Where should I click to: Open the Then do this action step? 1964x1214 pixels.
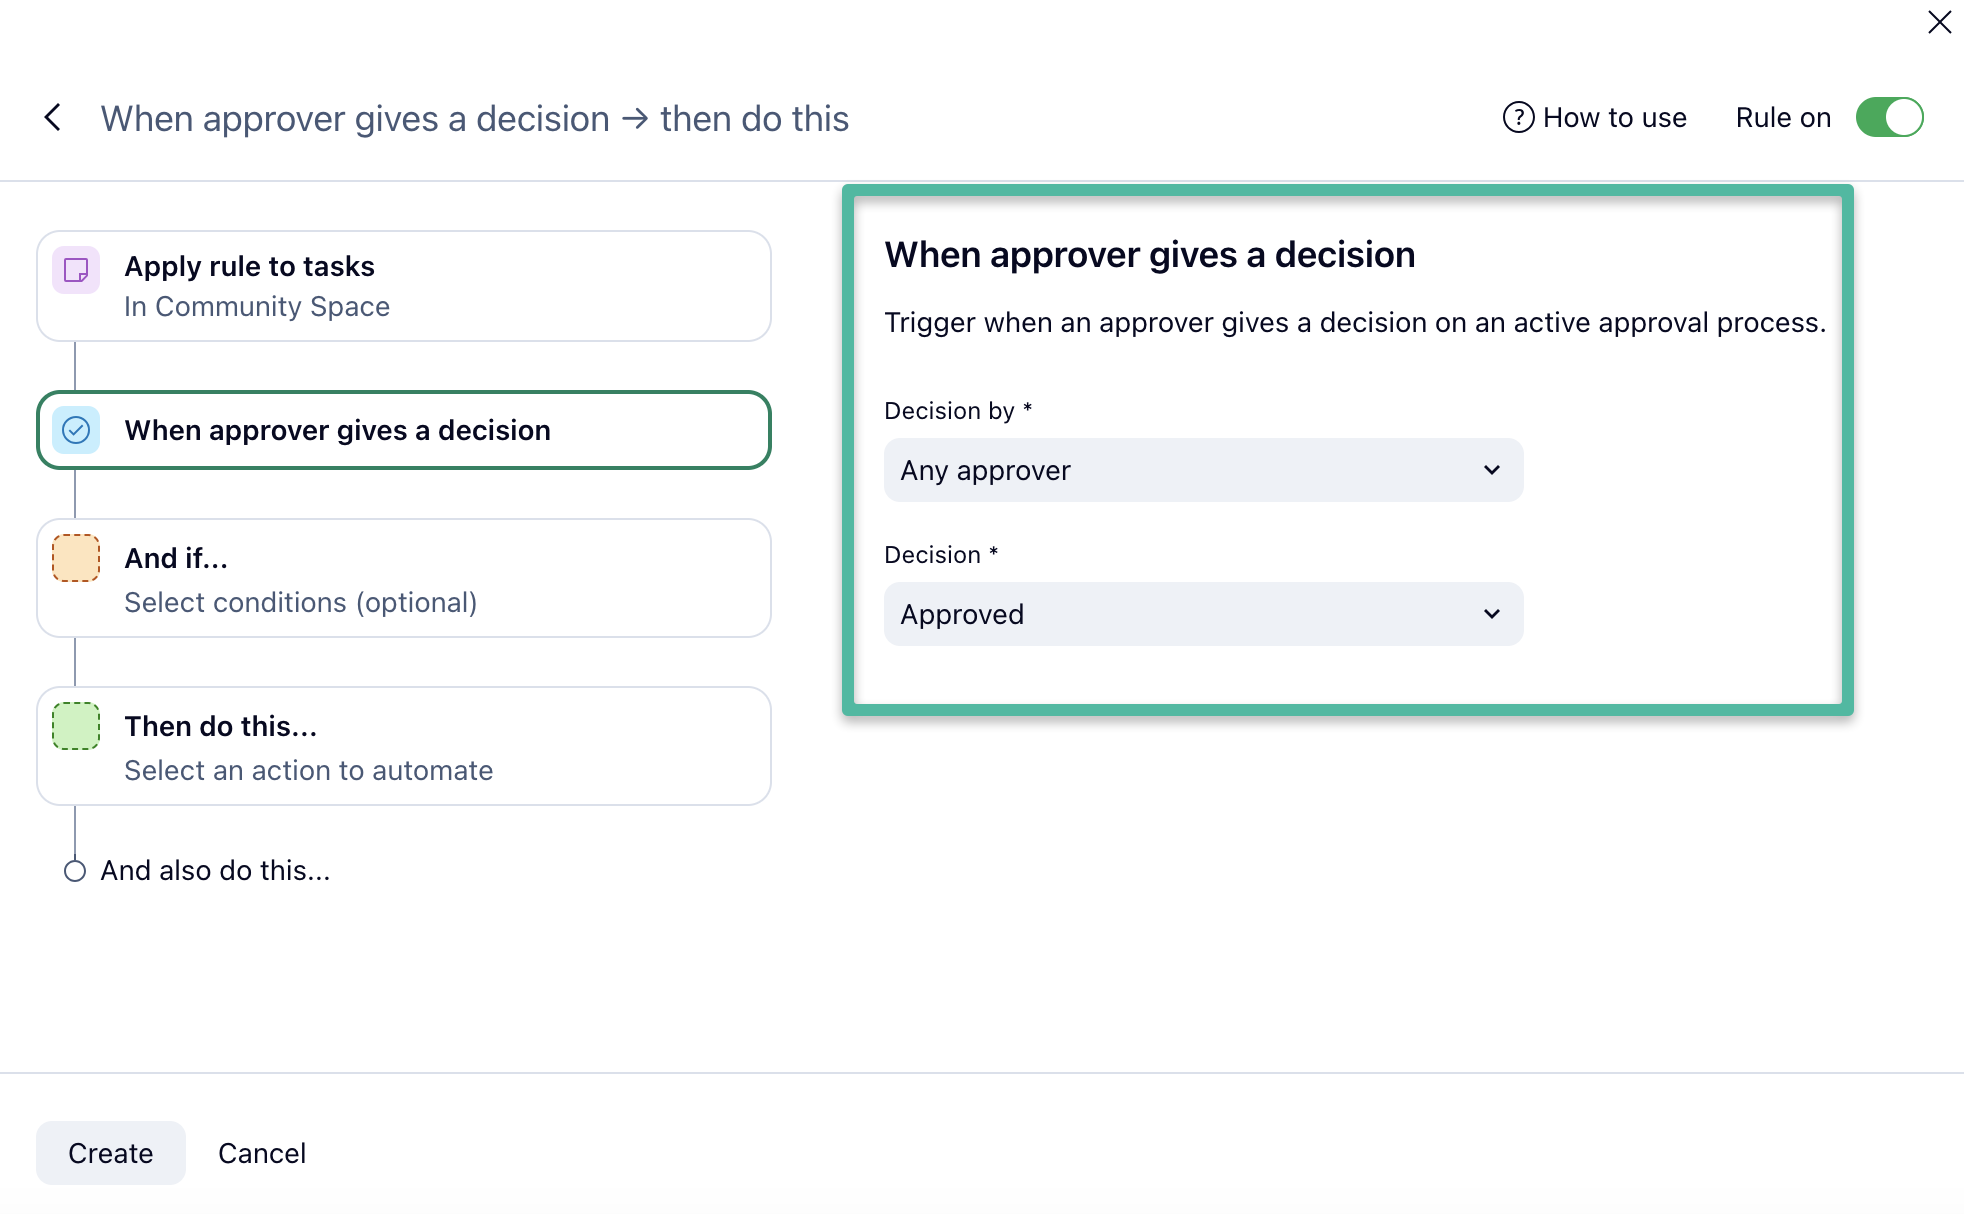coord(404,746)
